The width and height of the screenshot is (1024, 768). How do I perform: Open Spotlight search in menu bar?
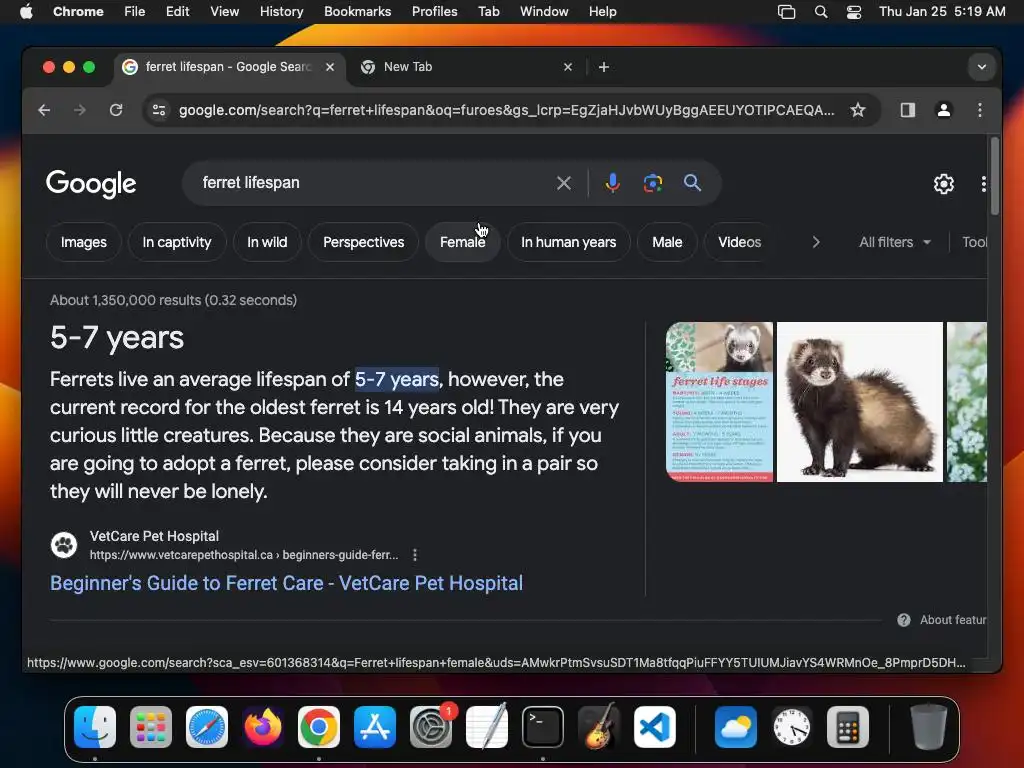pos(821,12)
